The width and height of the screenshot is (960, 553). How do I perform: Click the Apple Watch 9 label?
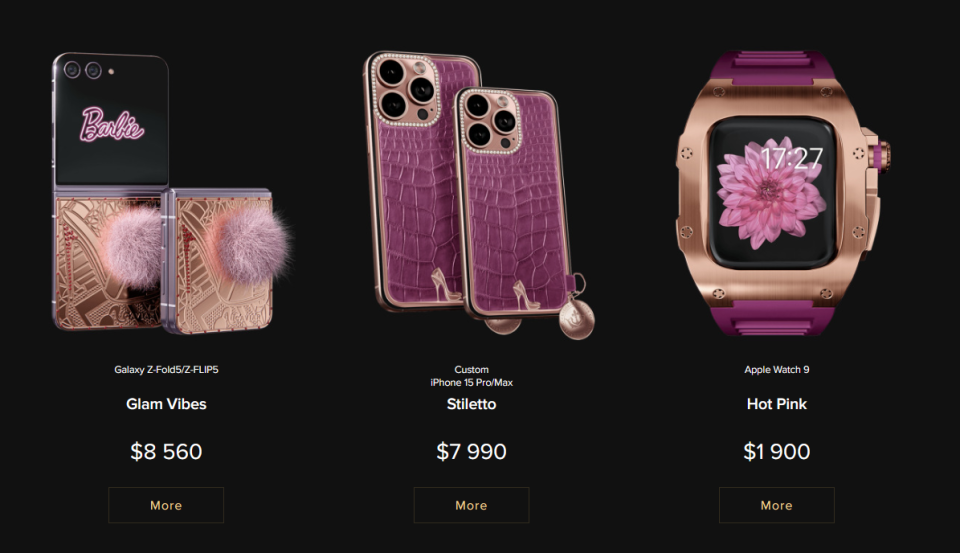(x=776, y=369)
